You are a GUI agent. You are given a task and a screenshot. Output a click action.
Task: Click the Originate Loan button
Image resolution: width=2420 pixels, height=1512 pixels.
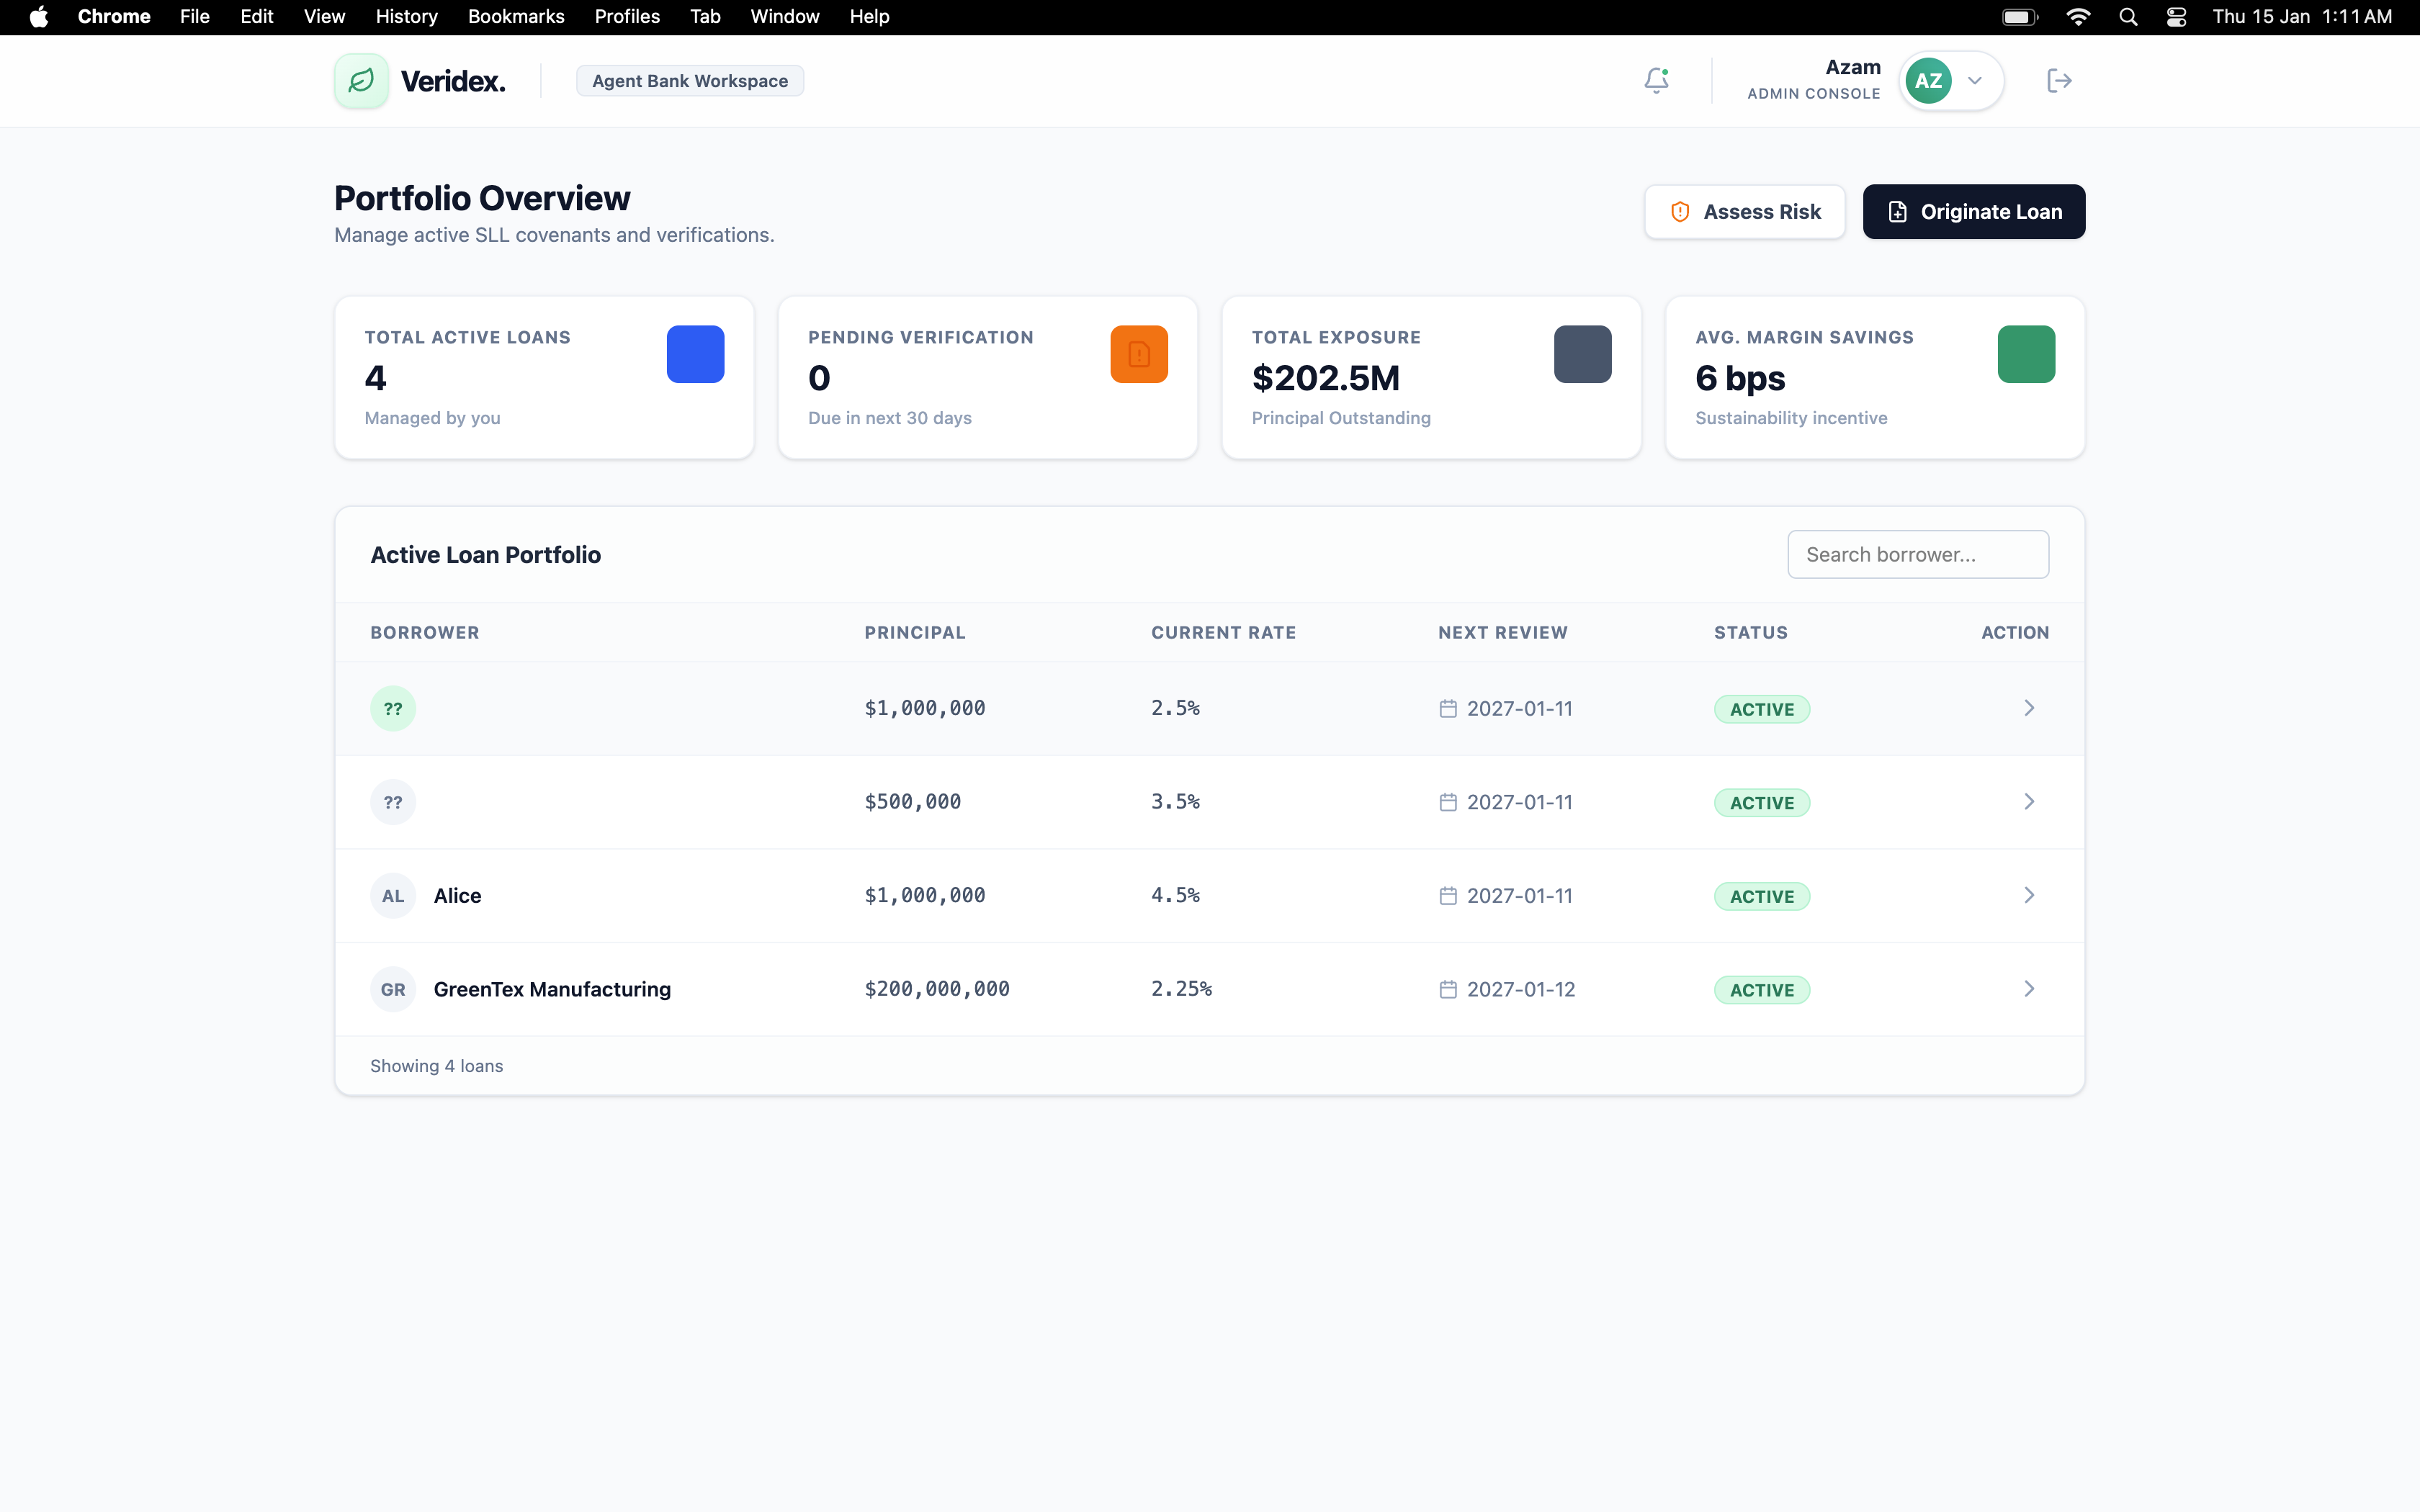tap(1973, 212)
